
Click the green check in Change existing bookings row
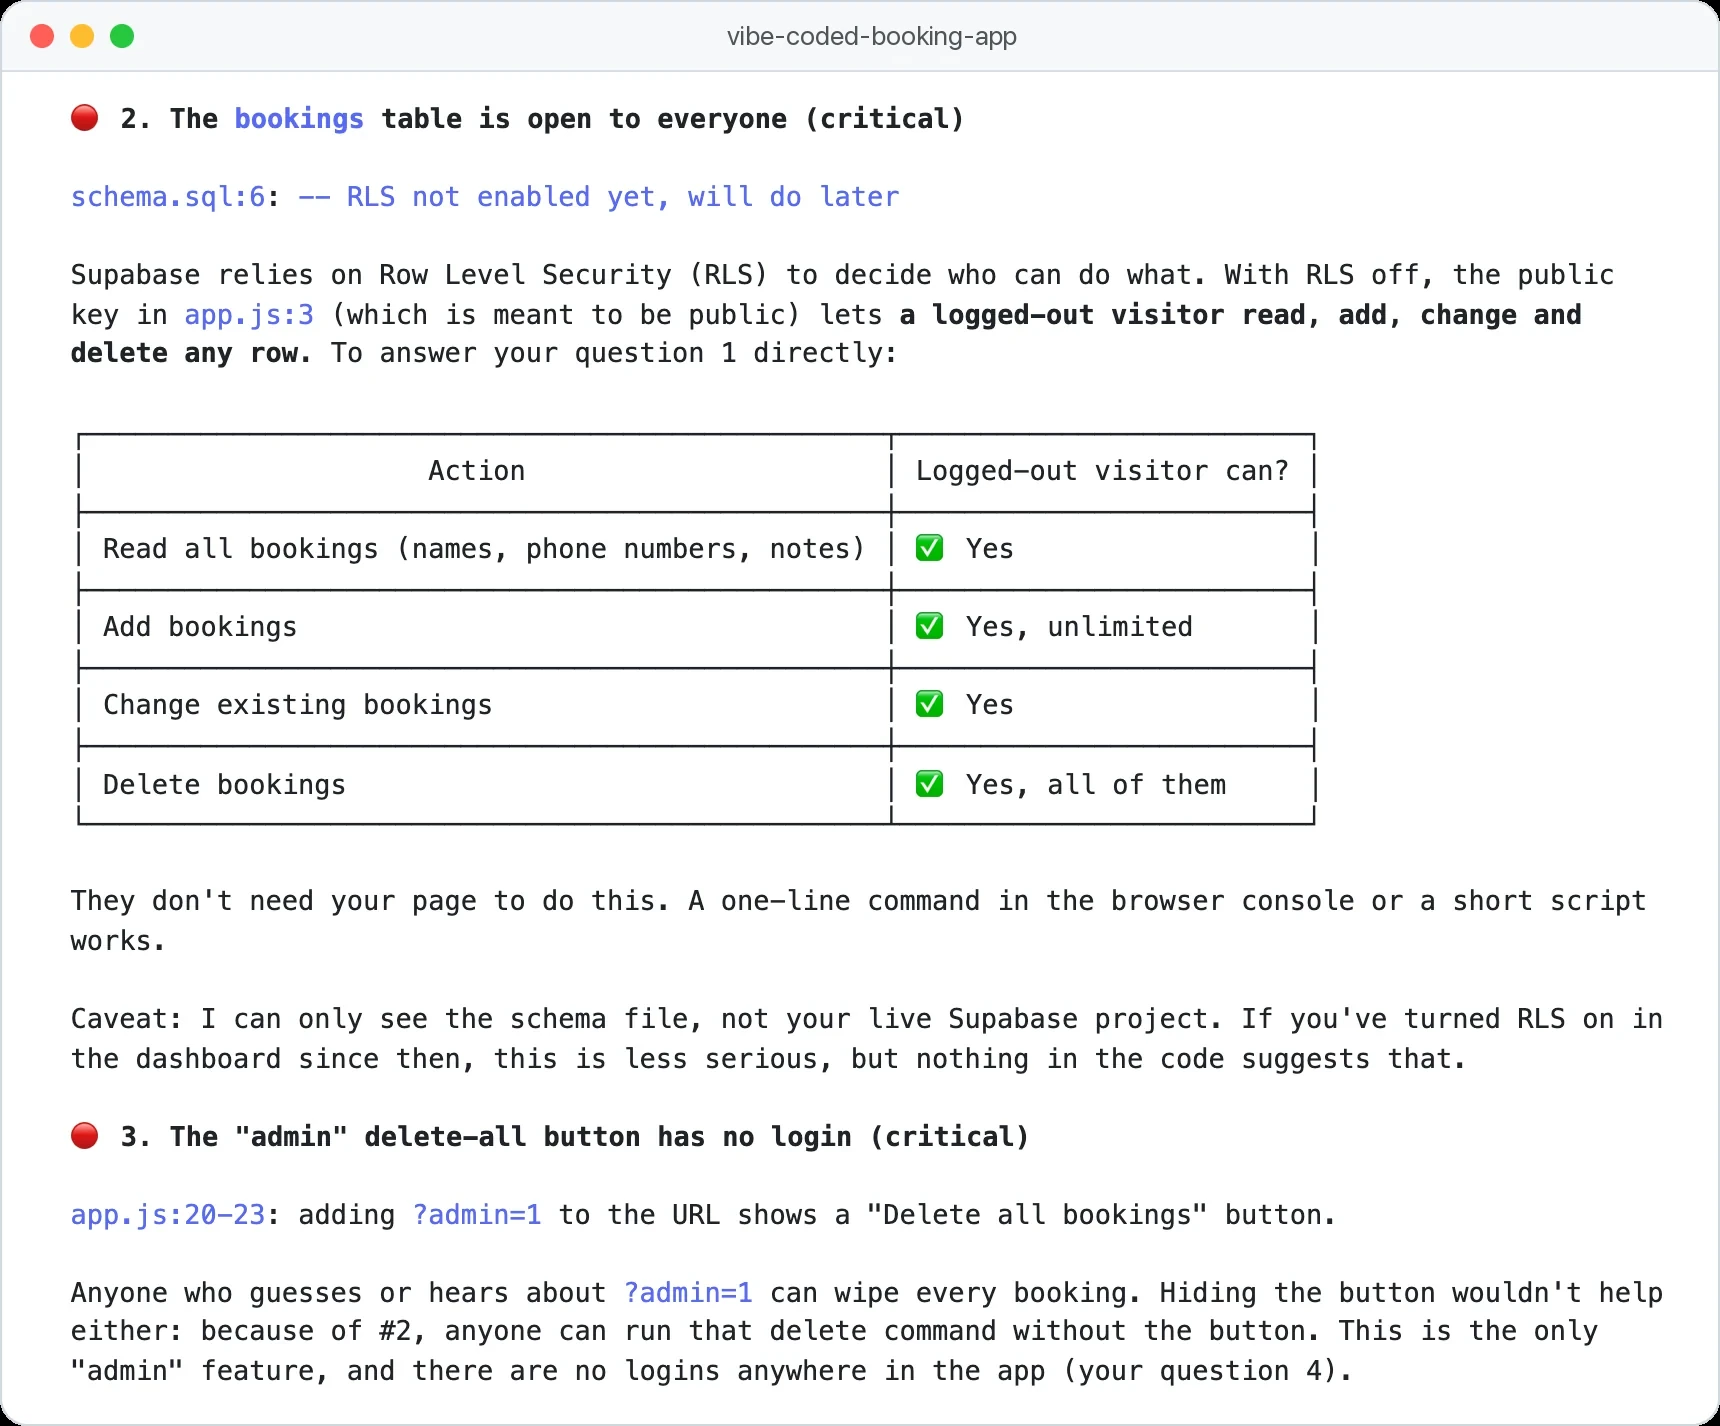(x=929, y=704)
